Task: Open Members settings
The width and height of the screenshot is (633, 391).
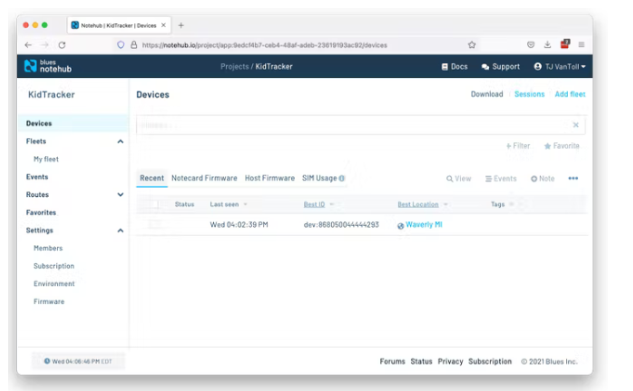Action: 48,248
